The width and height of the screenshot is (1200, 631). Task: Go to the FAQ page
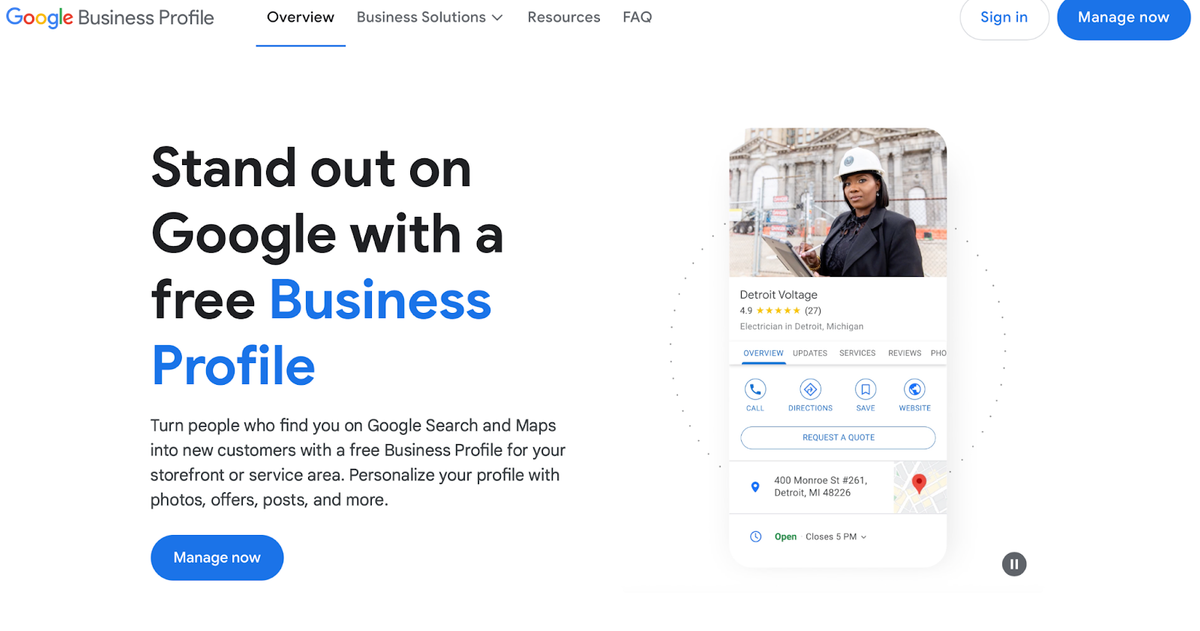click(637, 17)
